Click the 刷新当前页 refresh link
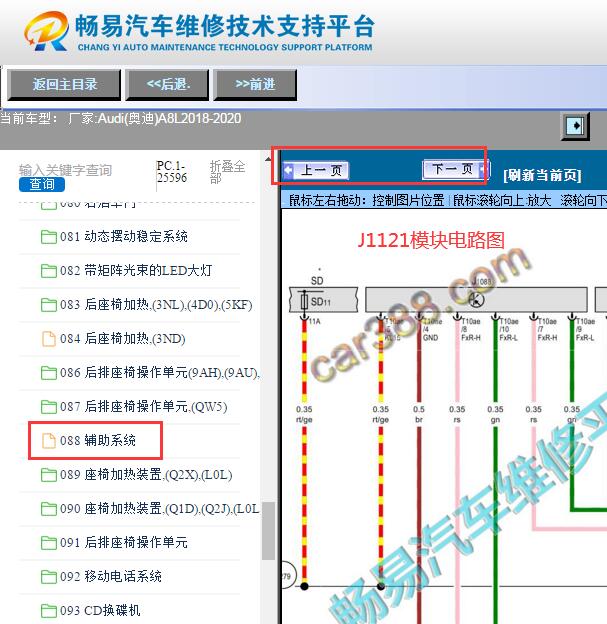The width and height of the screenshot is (607, 624). [542, 175]
